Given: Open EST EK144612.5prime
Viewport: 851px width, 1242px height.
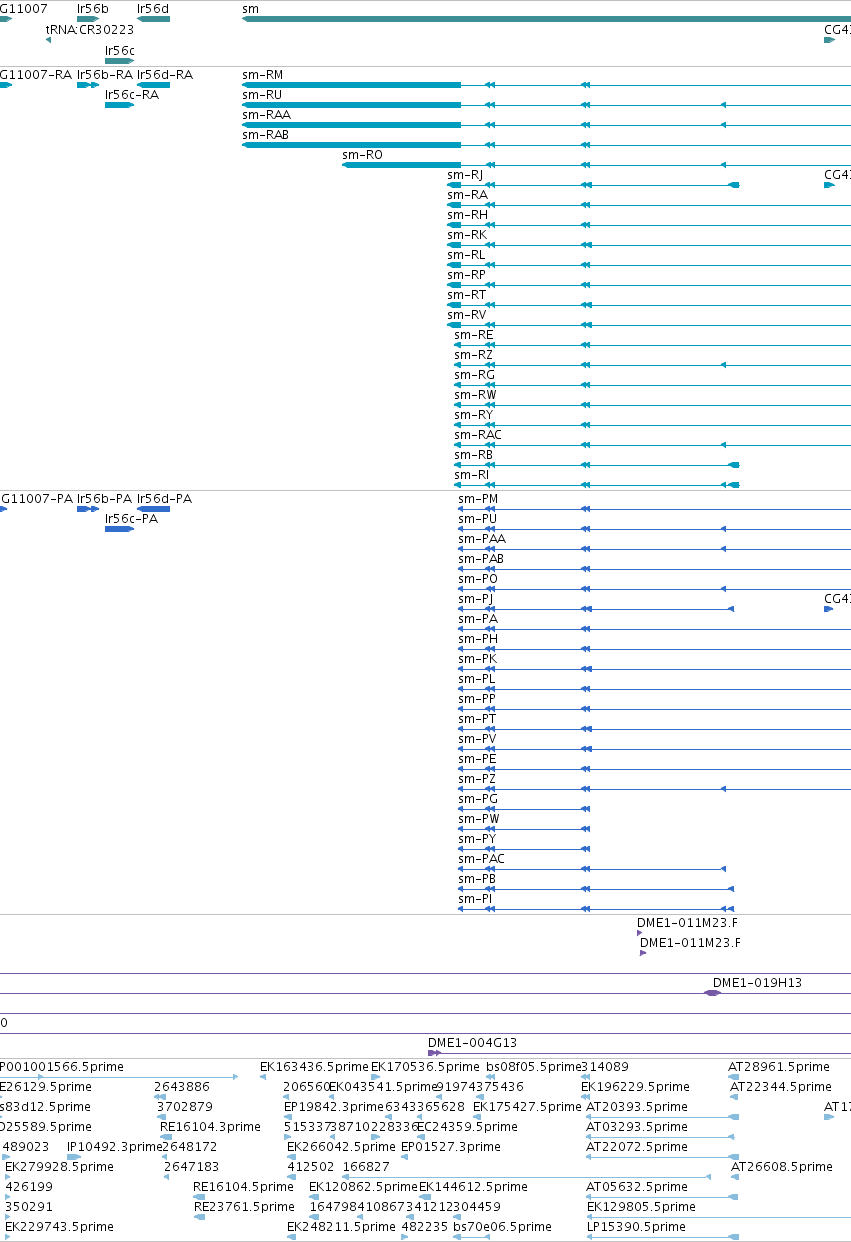Looking at the screenshot, I should click(x=473, y=1187).
